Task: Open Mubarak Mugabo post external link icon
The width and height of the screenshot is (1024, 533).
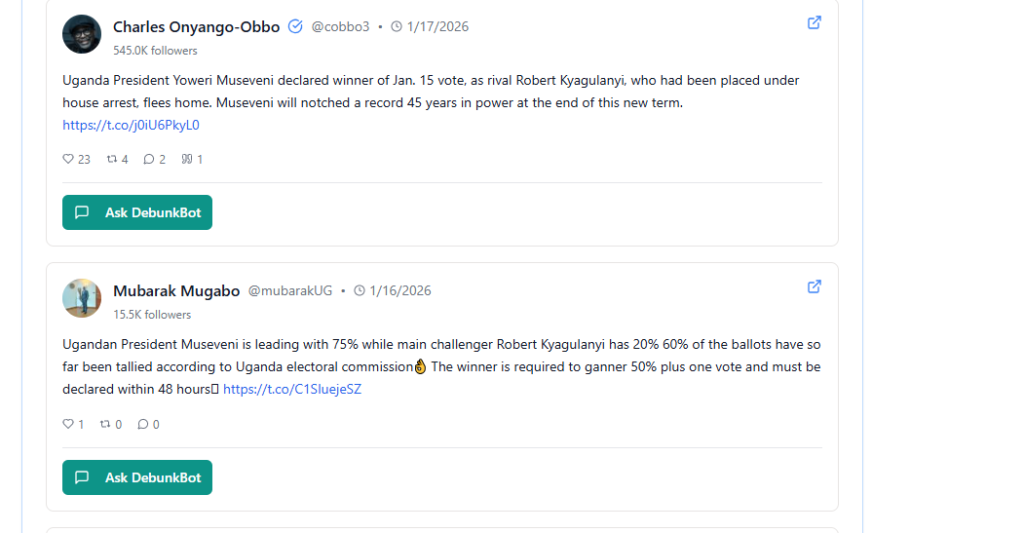Action: [814, 287]
